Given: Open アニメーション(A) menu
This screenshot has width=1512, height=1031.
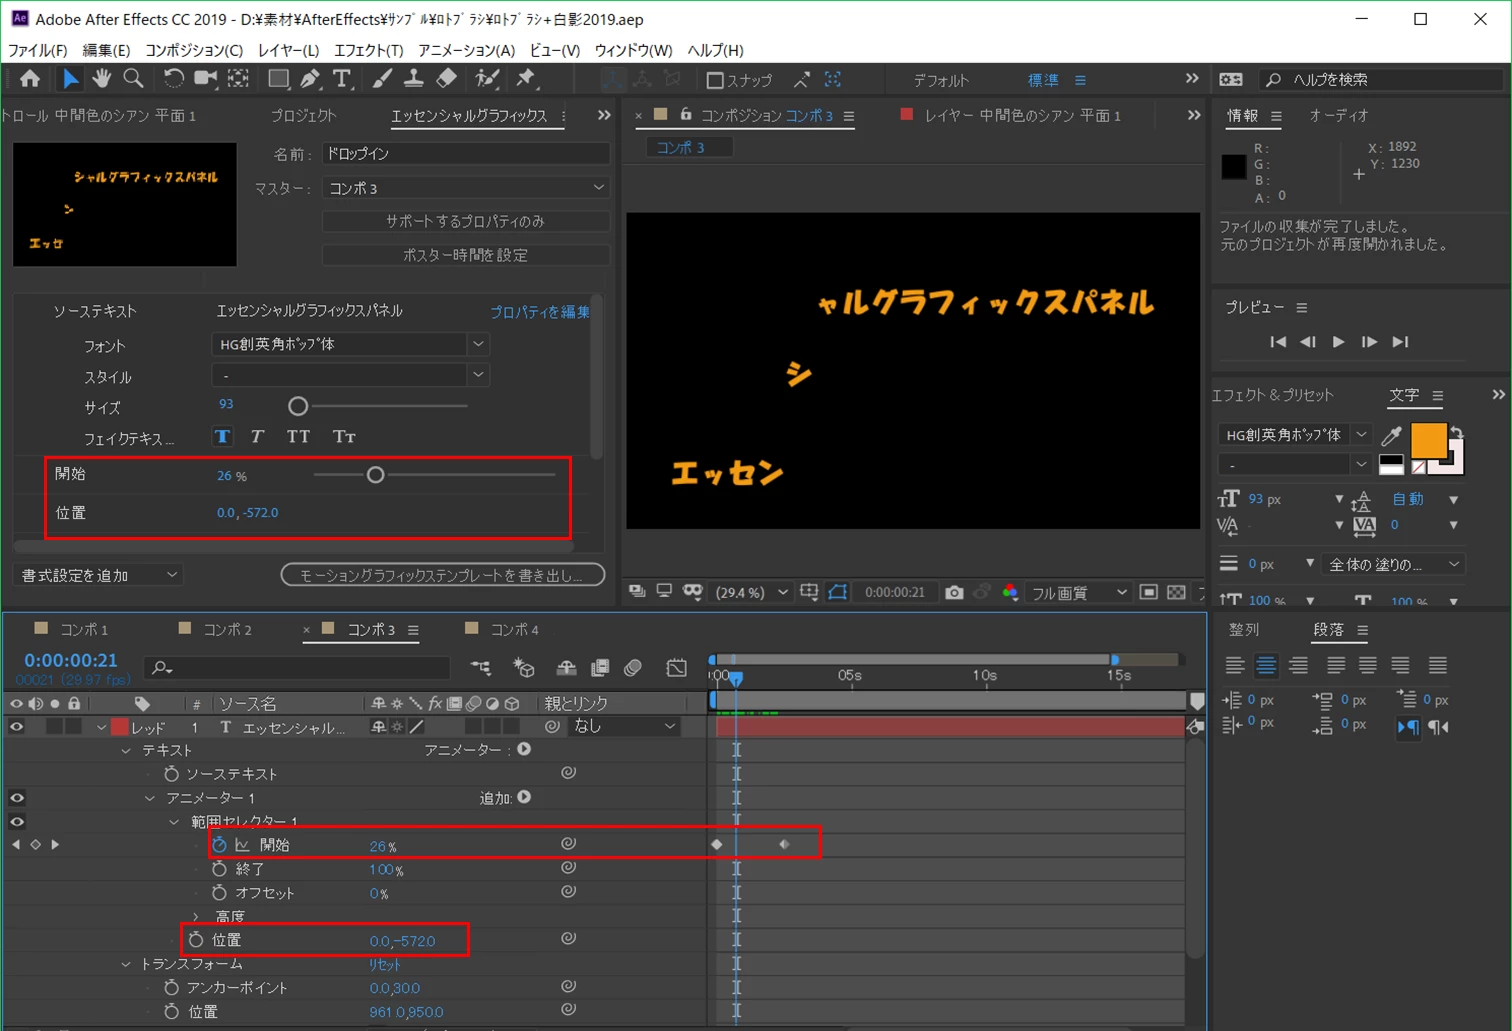Looking at the screenshot, I should 466,50.
